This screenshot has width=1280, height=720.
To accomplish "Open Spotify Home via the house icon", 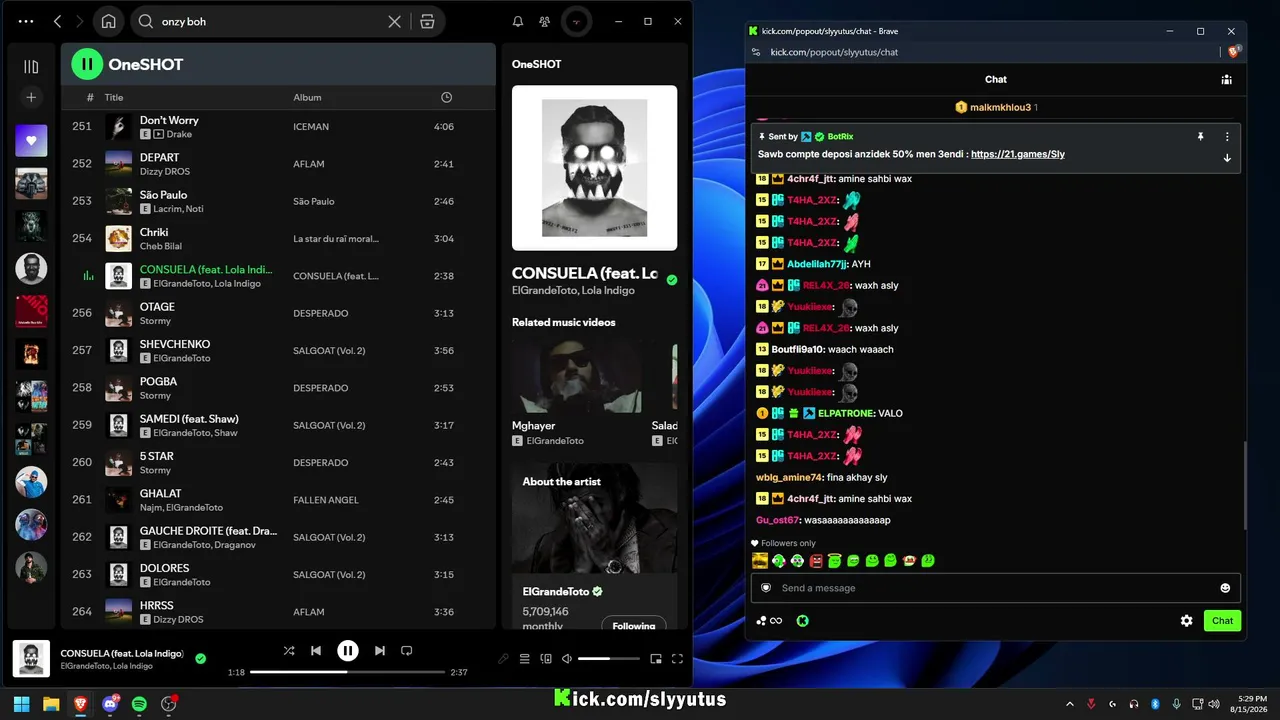I will click(x=108, y=21).
